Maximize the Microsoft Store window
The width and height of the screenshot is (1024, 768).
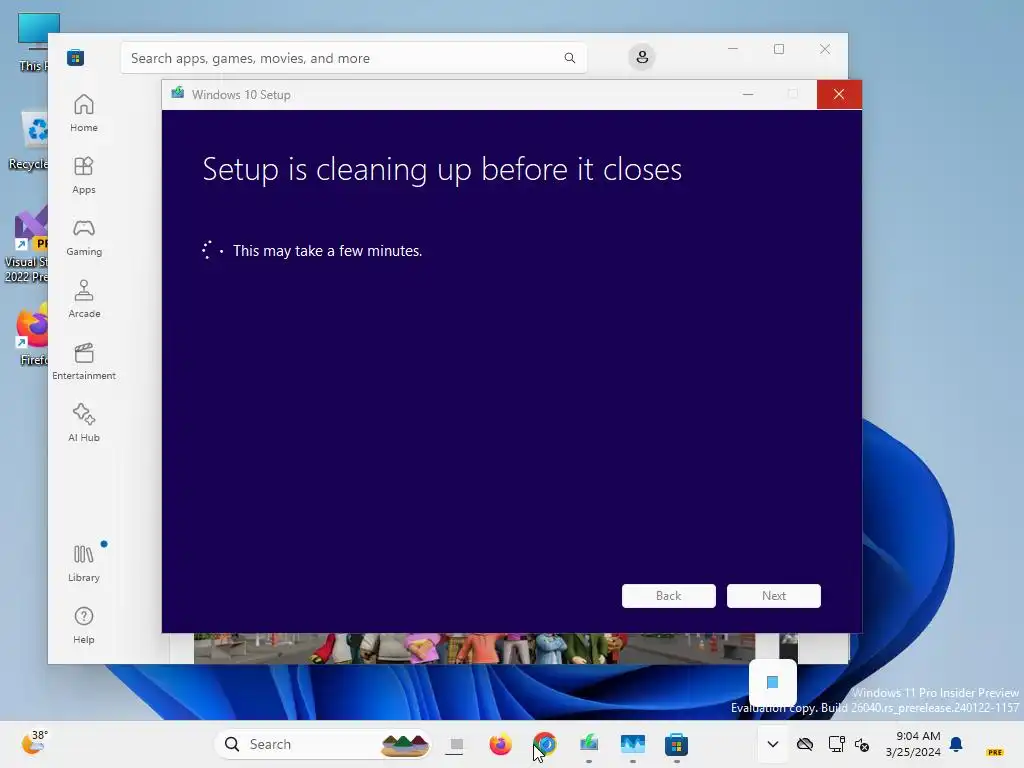[778, 49]
